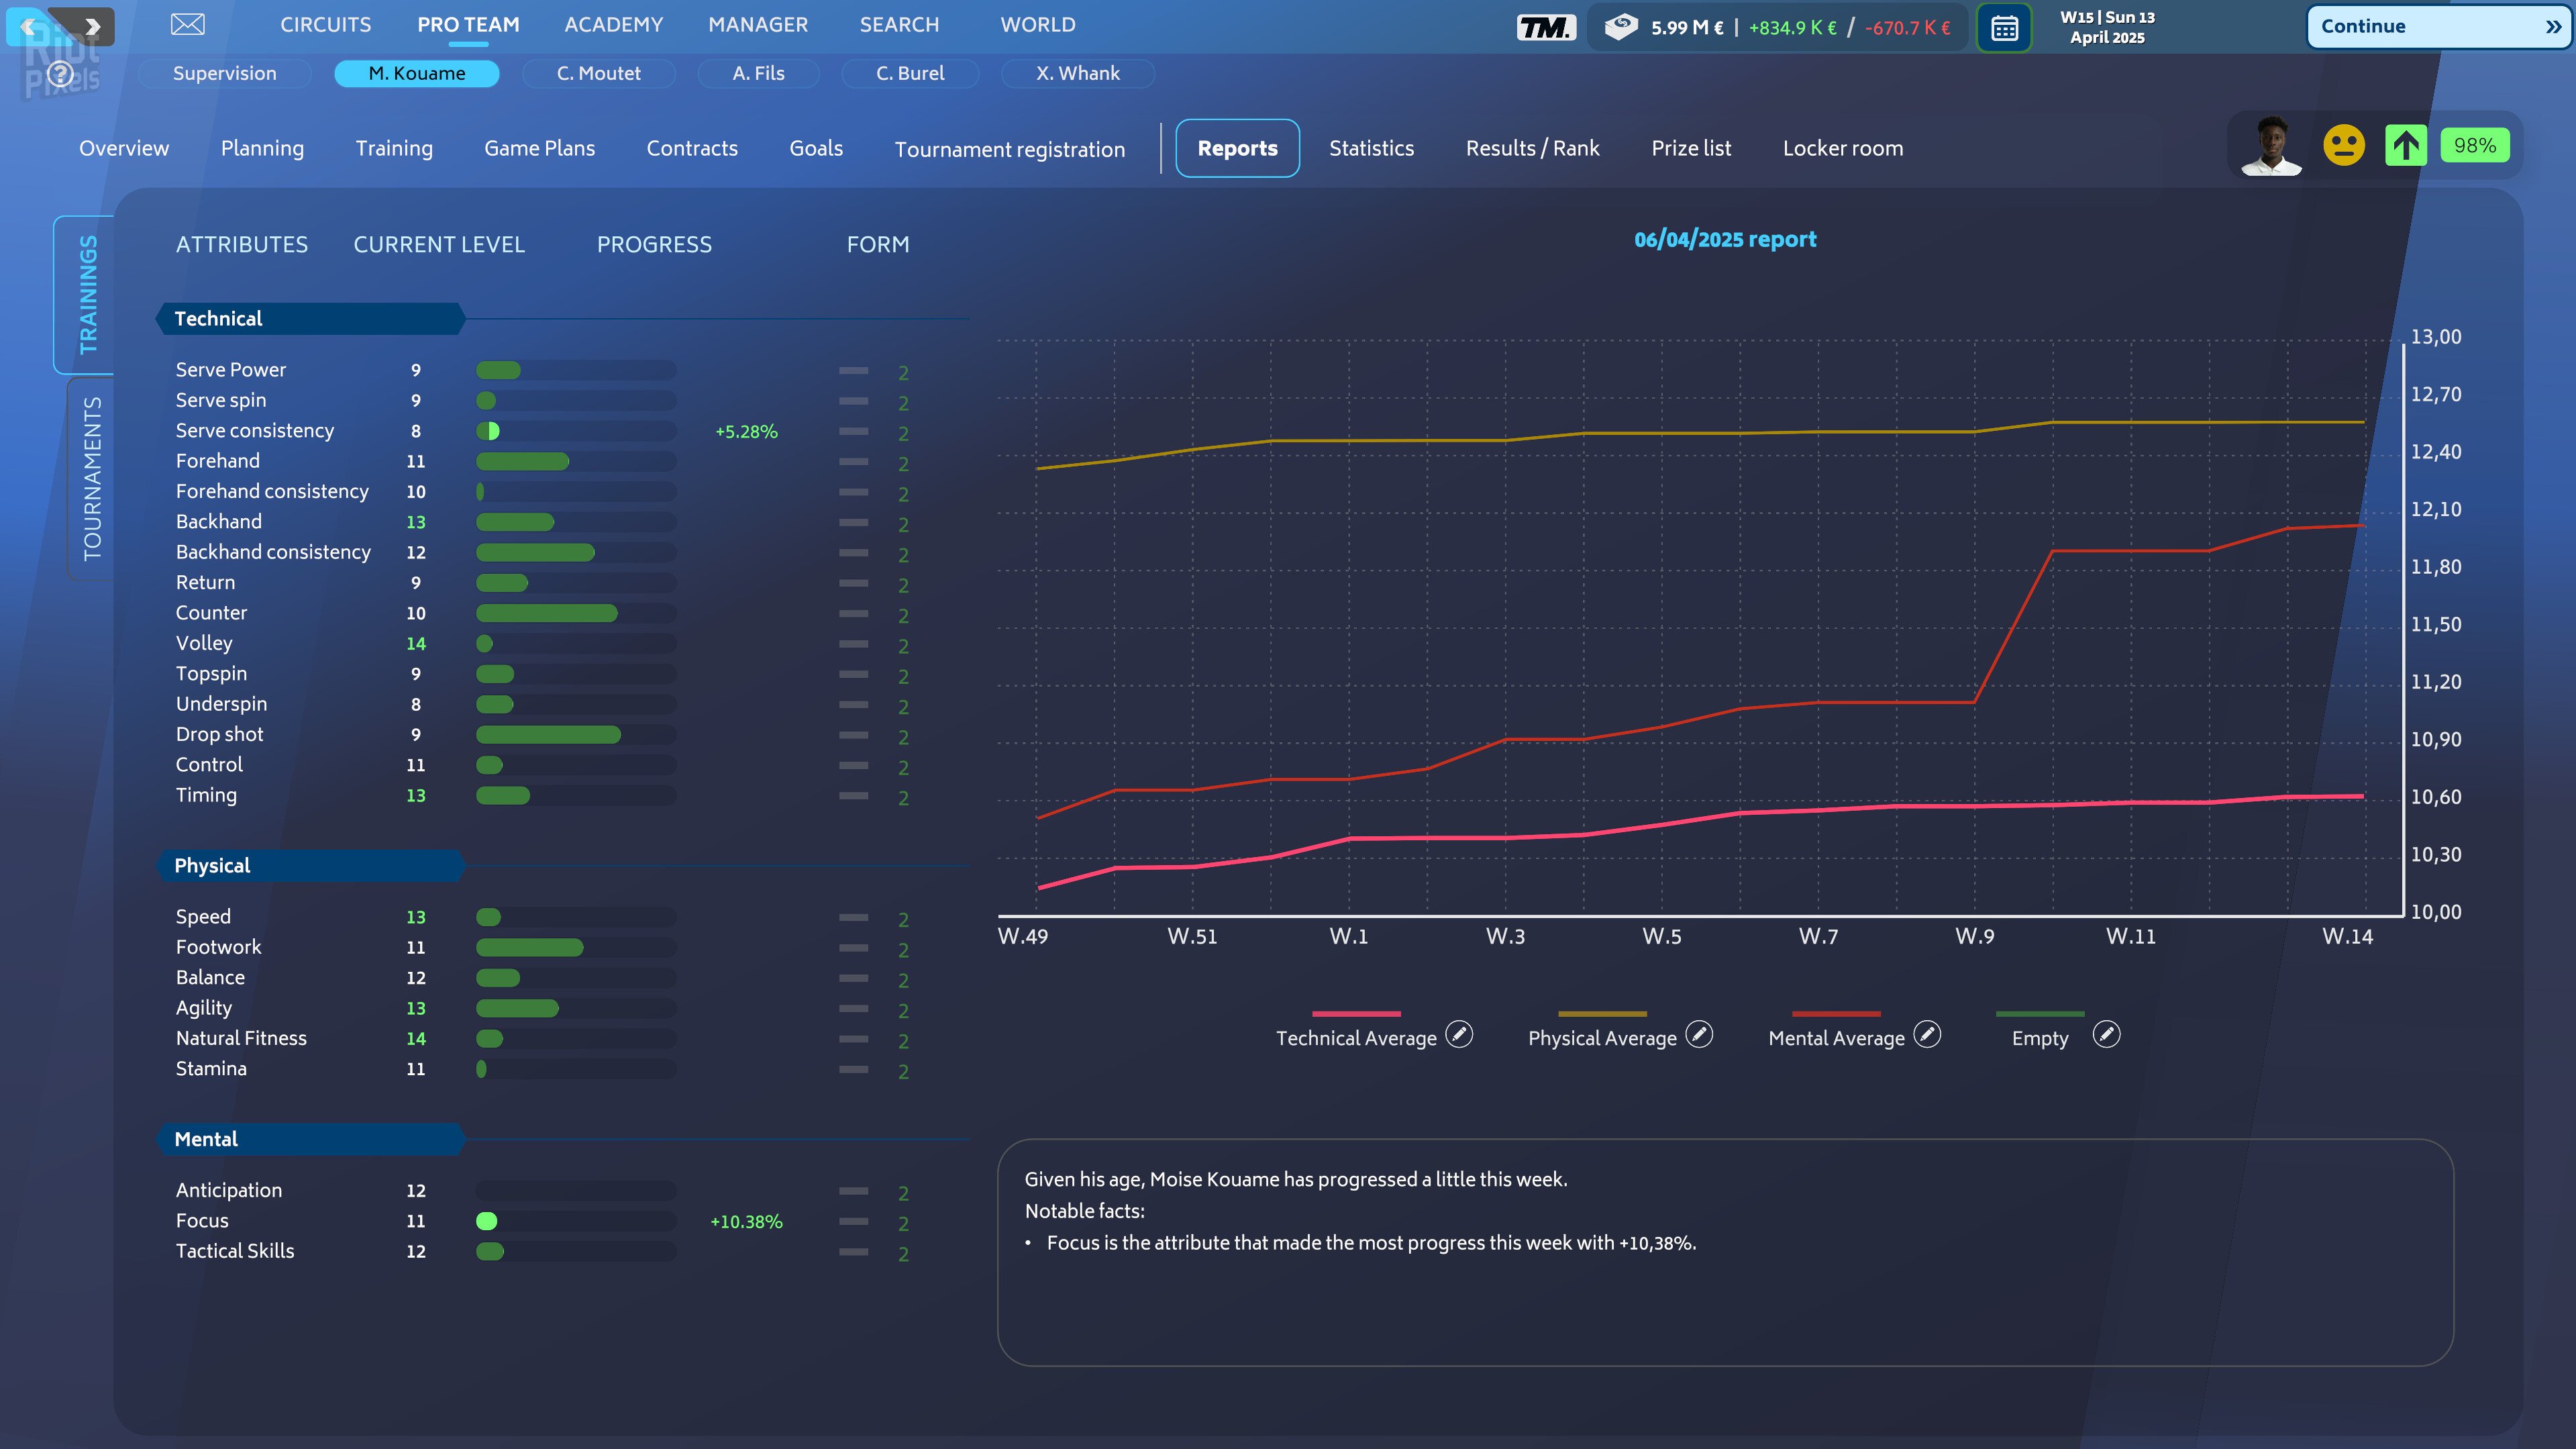2576x1449 pixels.
Task: Click the green upward form arrow icon
Action: pos(2406,145)
